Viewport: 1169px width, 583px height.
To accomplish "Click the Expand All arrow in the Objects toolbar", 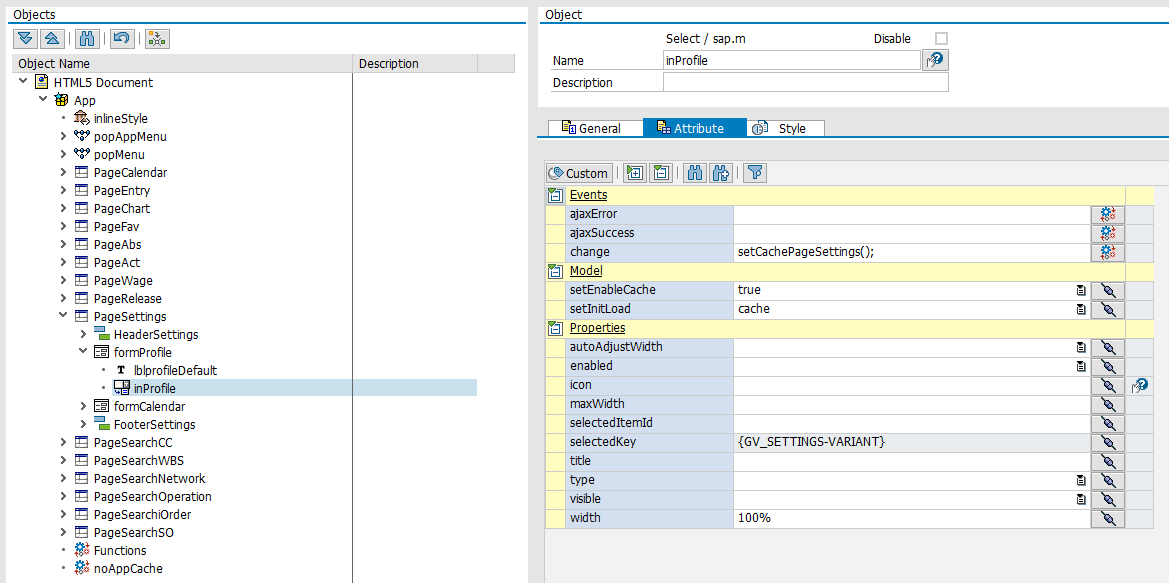I will pos(26,38).
